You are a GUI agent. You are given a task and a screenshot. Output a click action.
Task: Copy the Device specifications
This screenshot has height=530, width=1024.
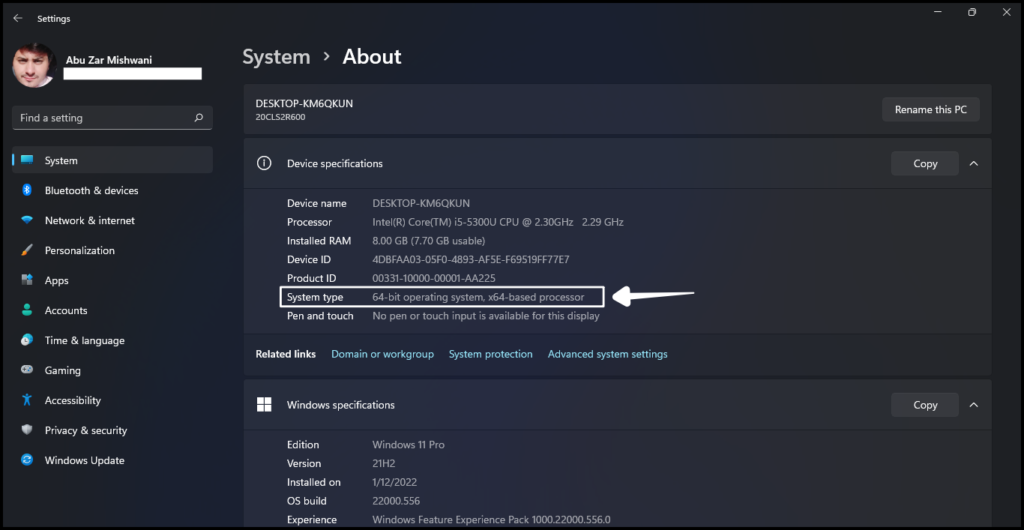(x=925, y=163)
